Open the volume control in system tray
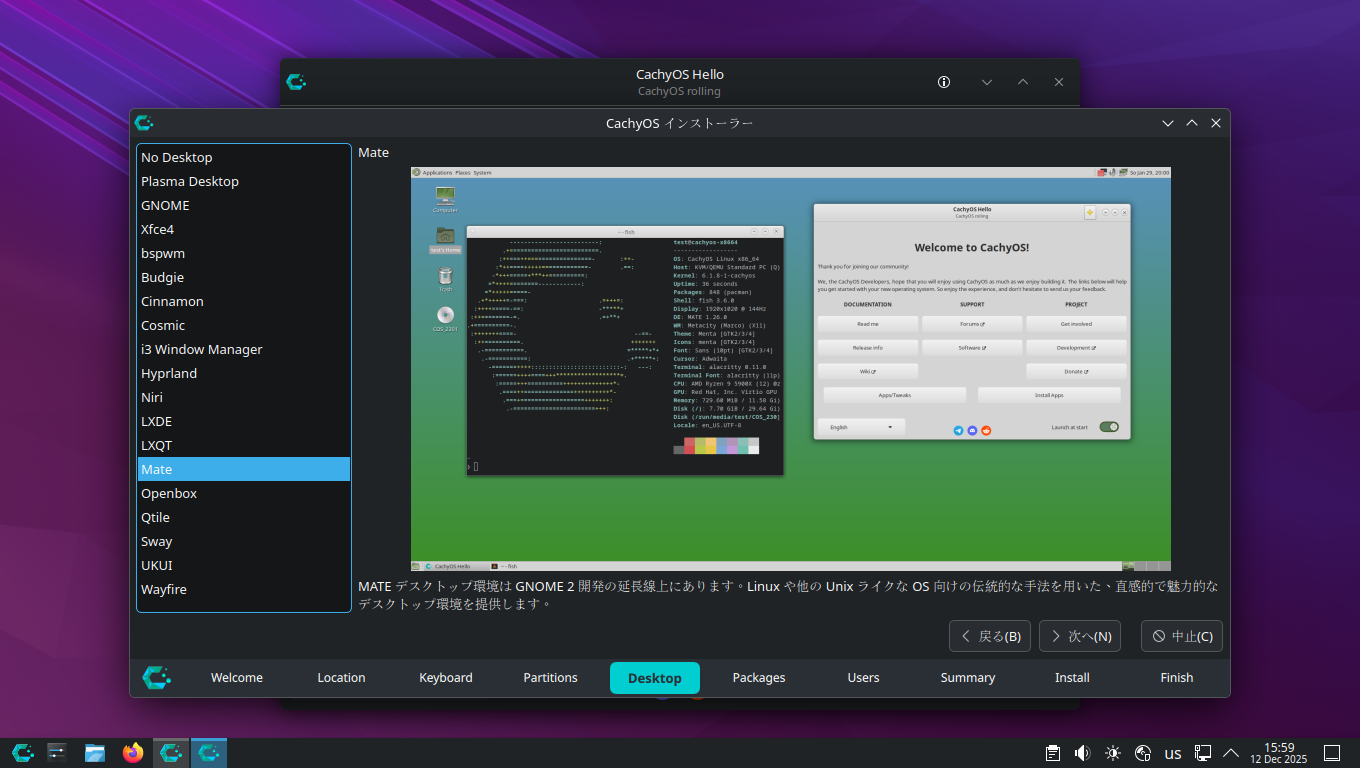The height and width of the screenshot is (768, 1360). (1082, 753)
